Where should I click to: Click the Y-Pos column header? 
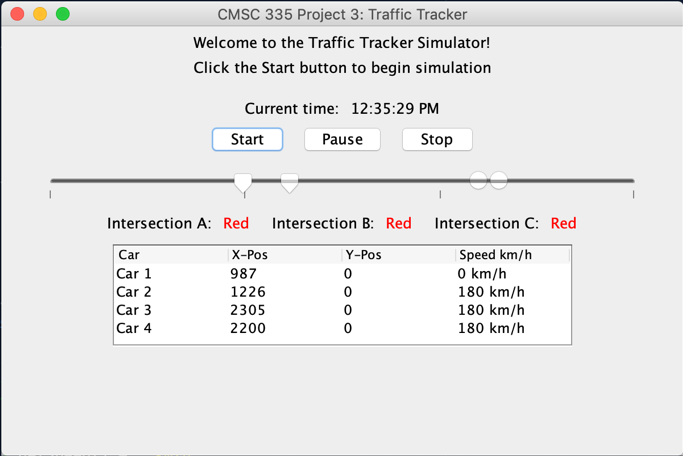399,255
